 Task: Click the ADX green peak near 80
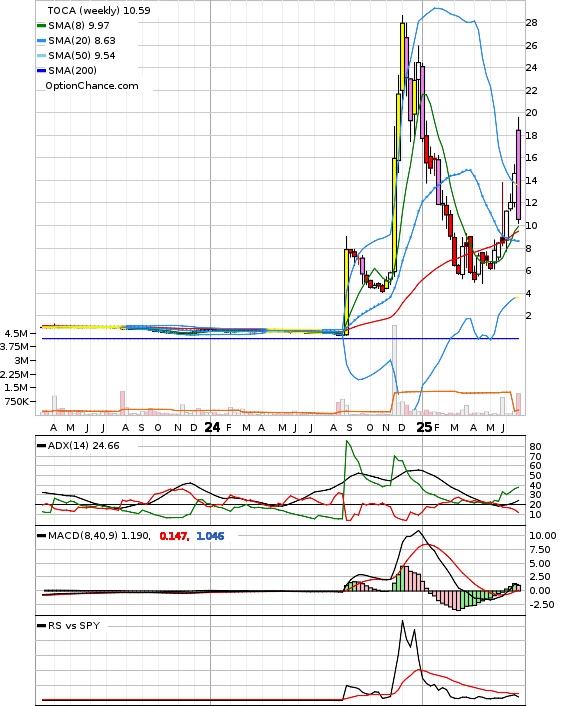[x=347, y=442]
